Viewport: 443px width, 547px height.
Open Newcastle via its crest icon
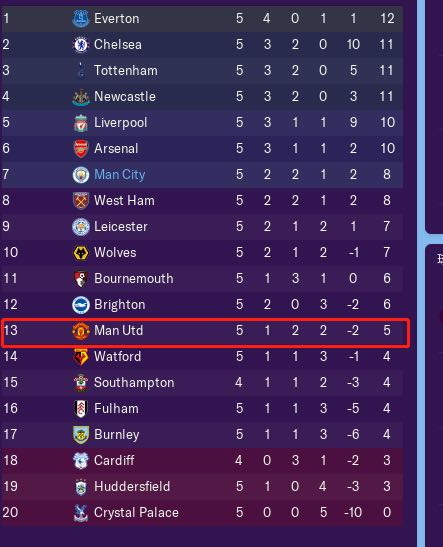click(x=81, y=97)
